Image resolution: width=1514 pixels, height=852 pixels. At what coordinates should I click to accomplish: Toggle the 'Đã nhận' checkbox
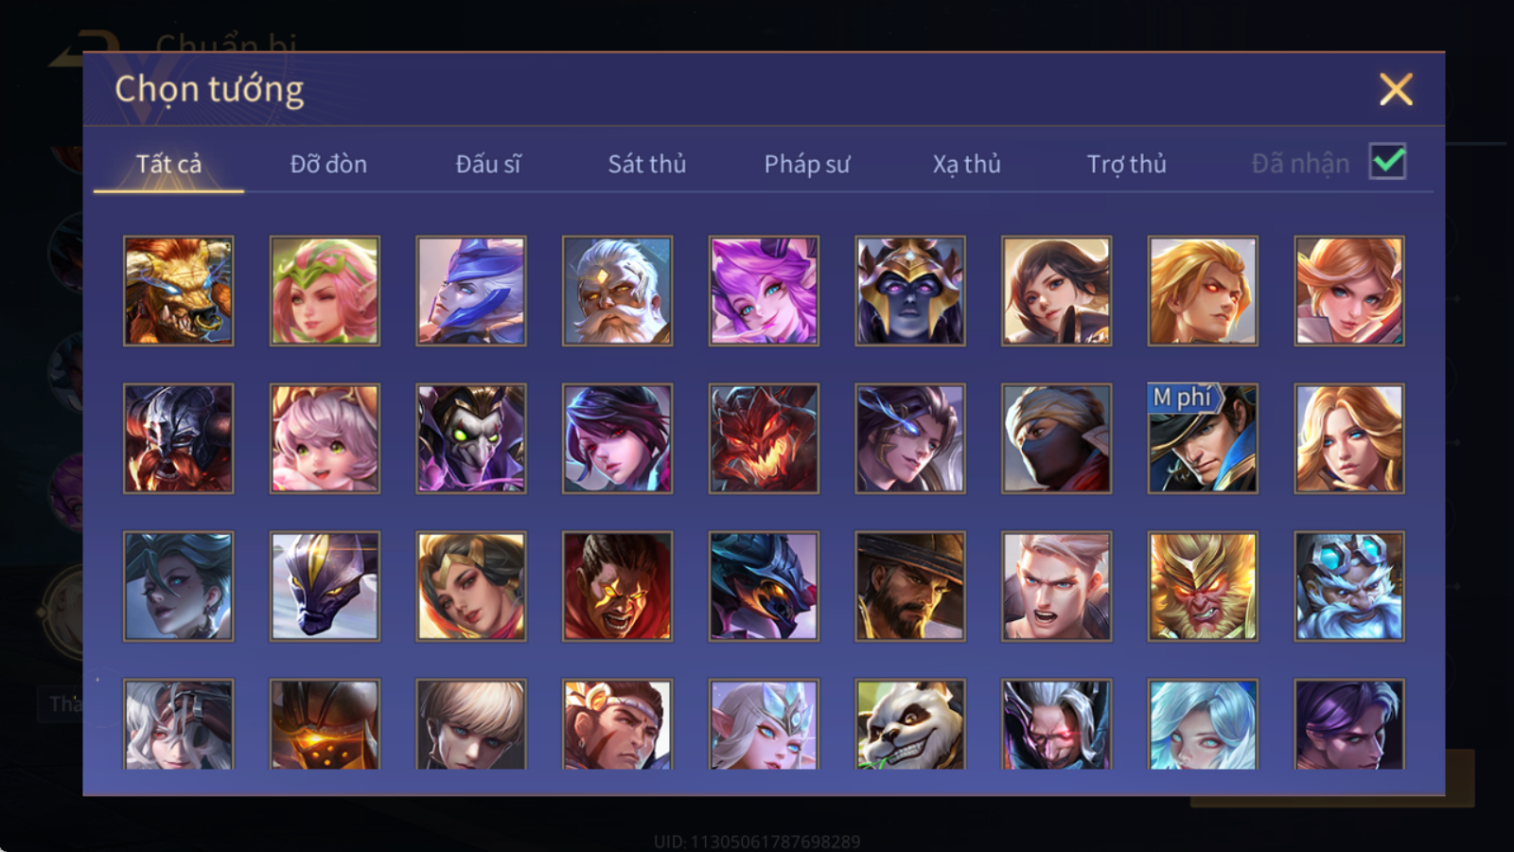click(x=1388, y=162)
